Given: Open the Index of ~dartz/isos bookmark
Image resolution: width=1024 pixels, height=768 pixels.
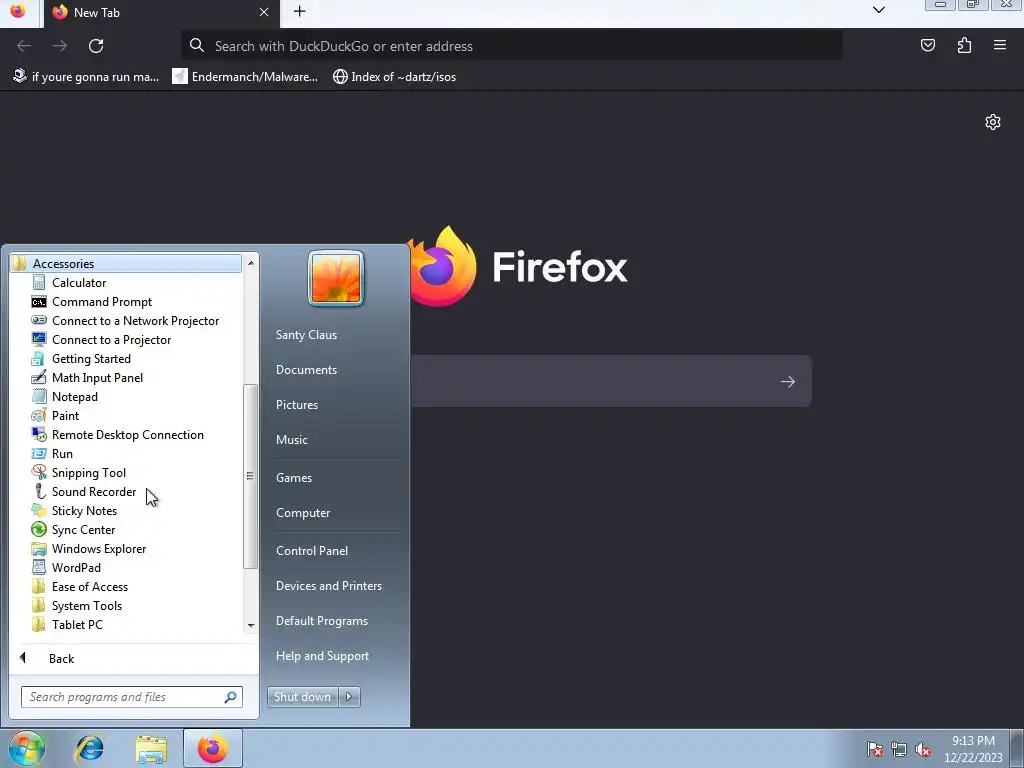Looking at the screenshot, I should point(394,76).
